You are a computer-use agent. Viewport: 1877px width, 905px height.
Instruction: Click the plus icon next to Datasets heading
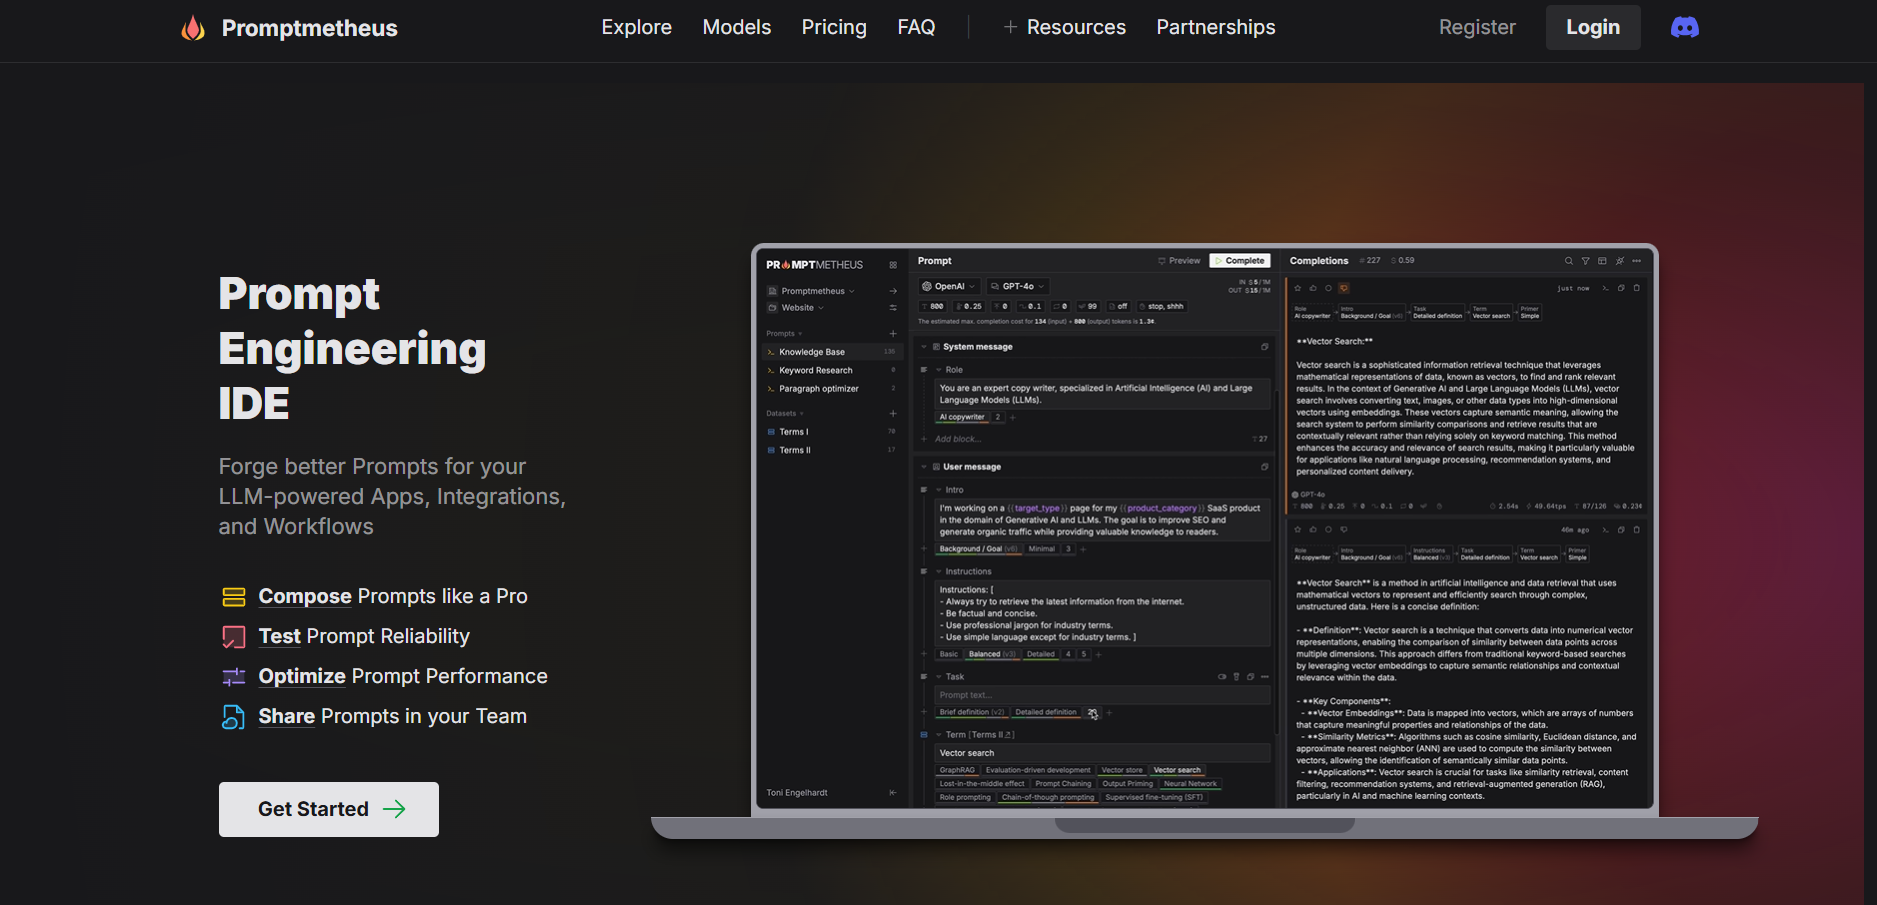point(893,414)
